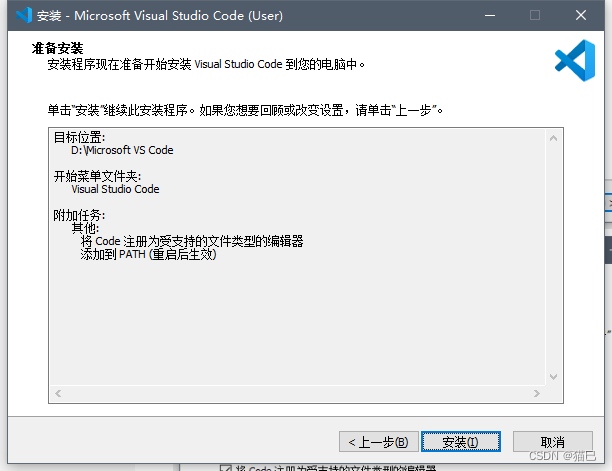The width and height of the screenshot is (612, 471).
Task: Select the text 'D:\Microsoft VS Code'
Action: point(122,150)
